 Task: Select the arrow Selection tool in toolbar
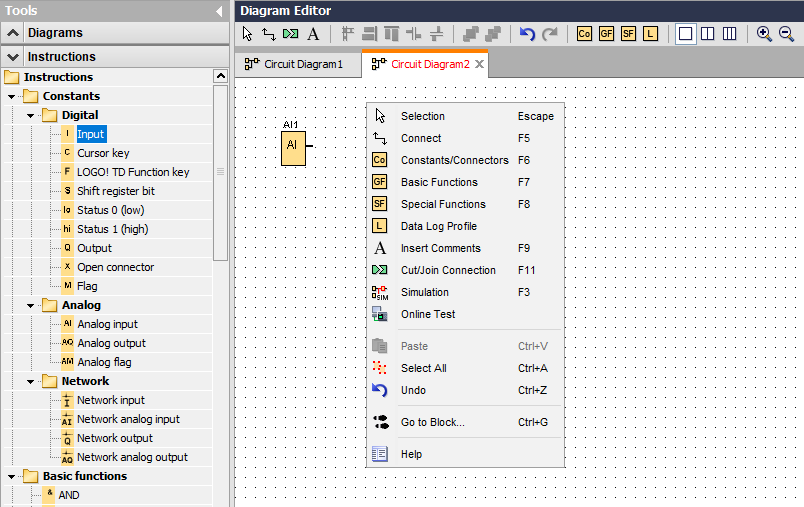(247, 34)
